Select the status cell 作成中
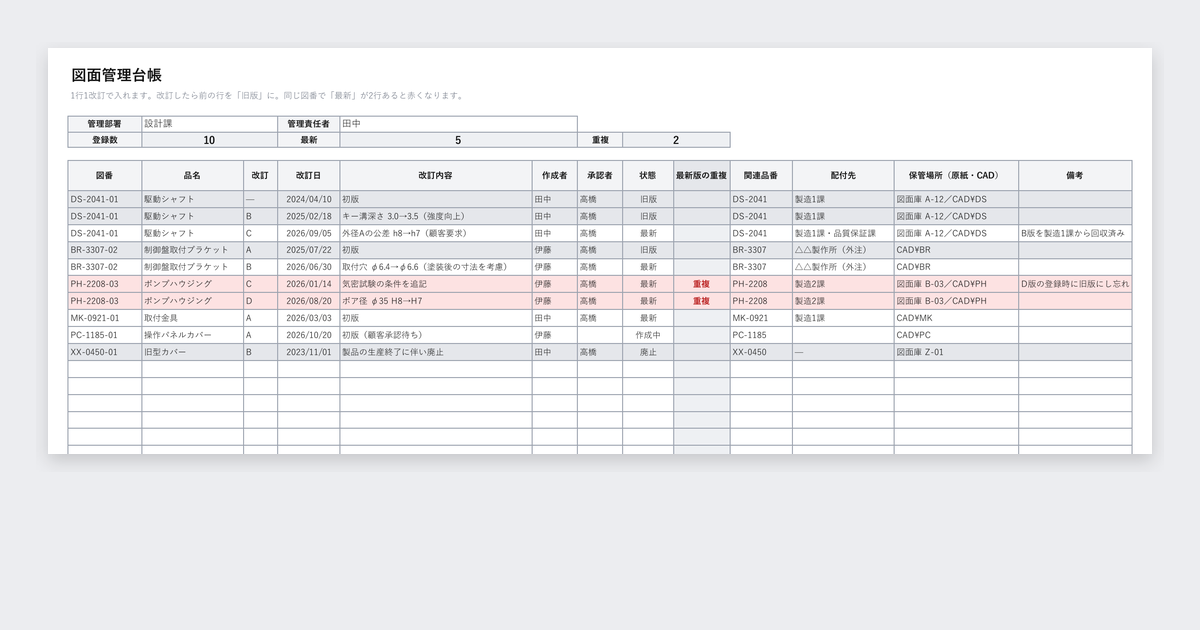Viewport: 1200px width, 630px height. click(x=648, y=335)
